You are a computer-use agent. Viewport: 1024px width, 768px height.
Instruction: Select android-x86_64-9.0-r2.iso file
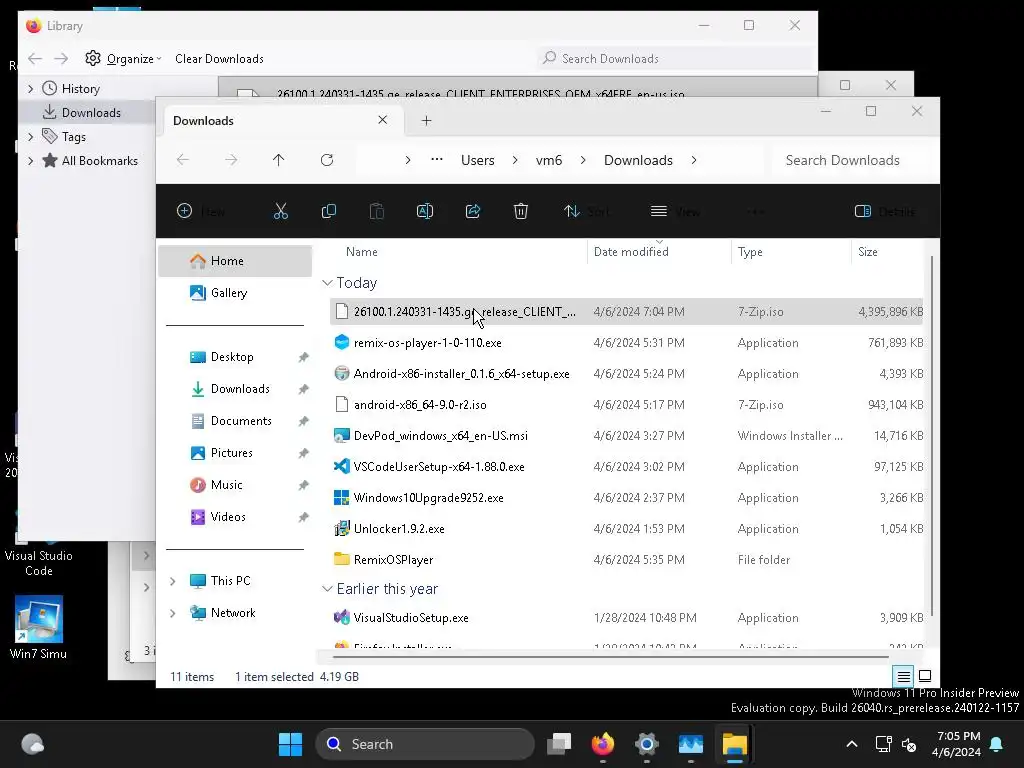tap(626, 405)
